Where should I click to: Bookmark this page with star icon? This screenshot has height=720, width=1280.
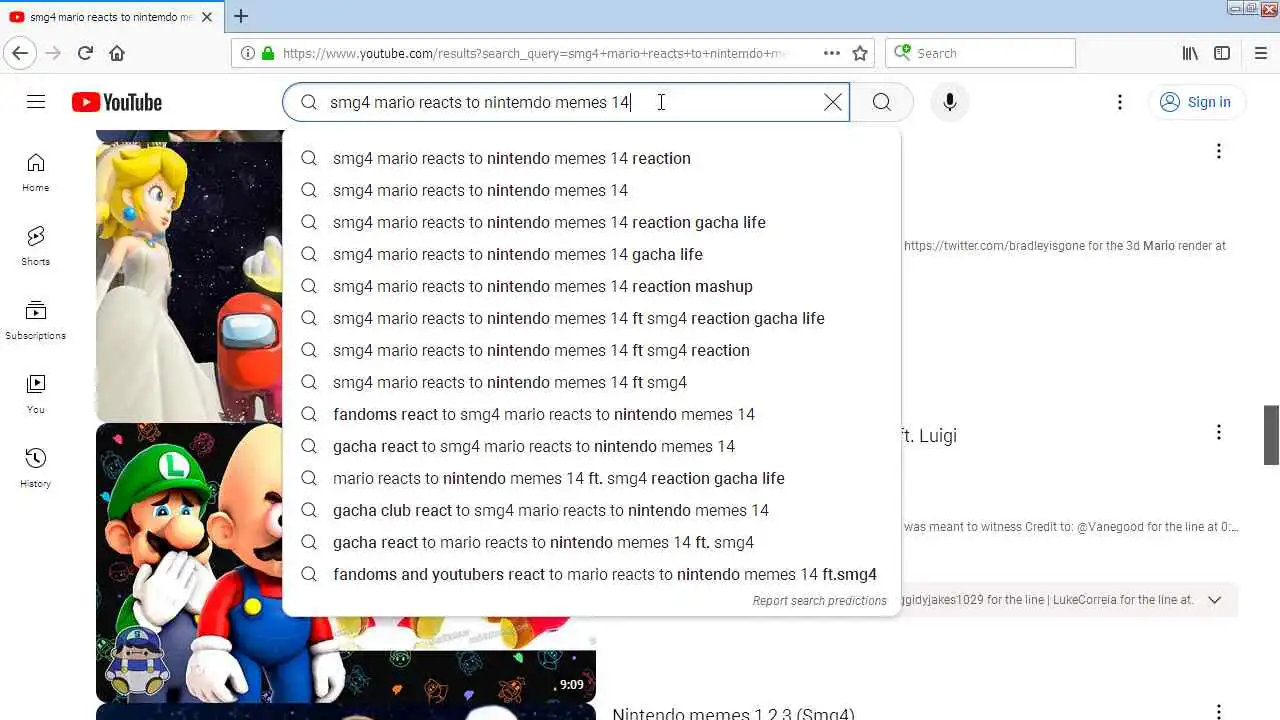(x=860, y=53)
